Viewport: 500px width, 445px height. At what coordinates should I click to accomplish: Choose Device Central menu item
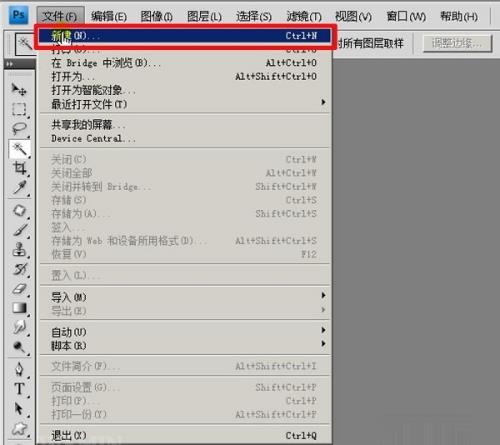click(184, 138)
